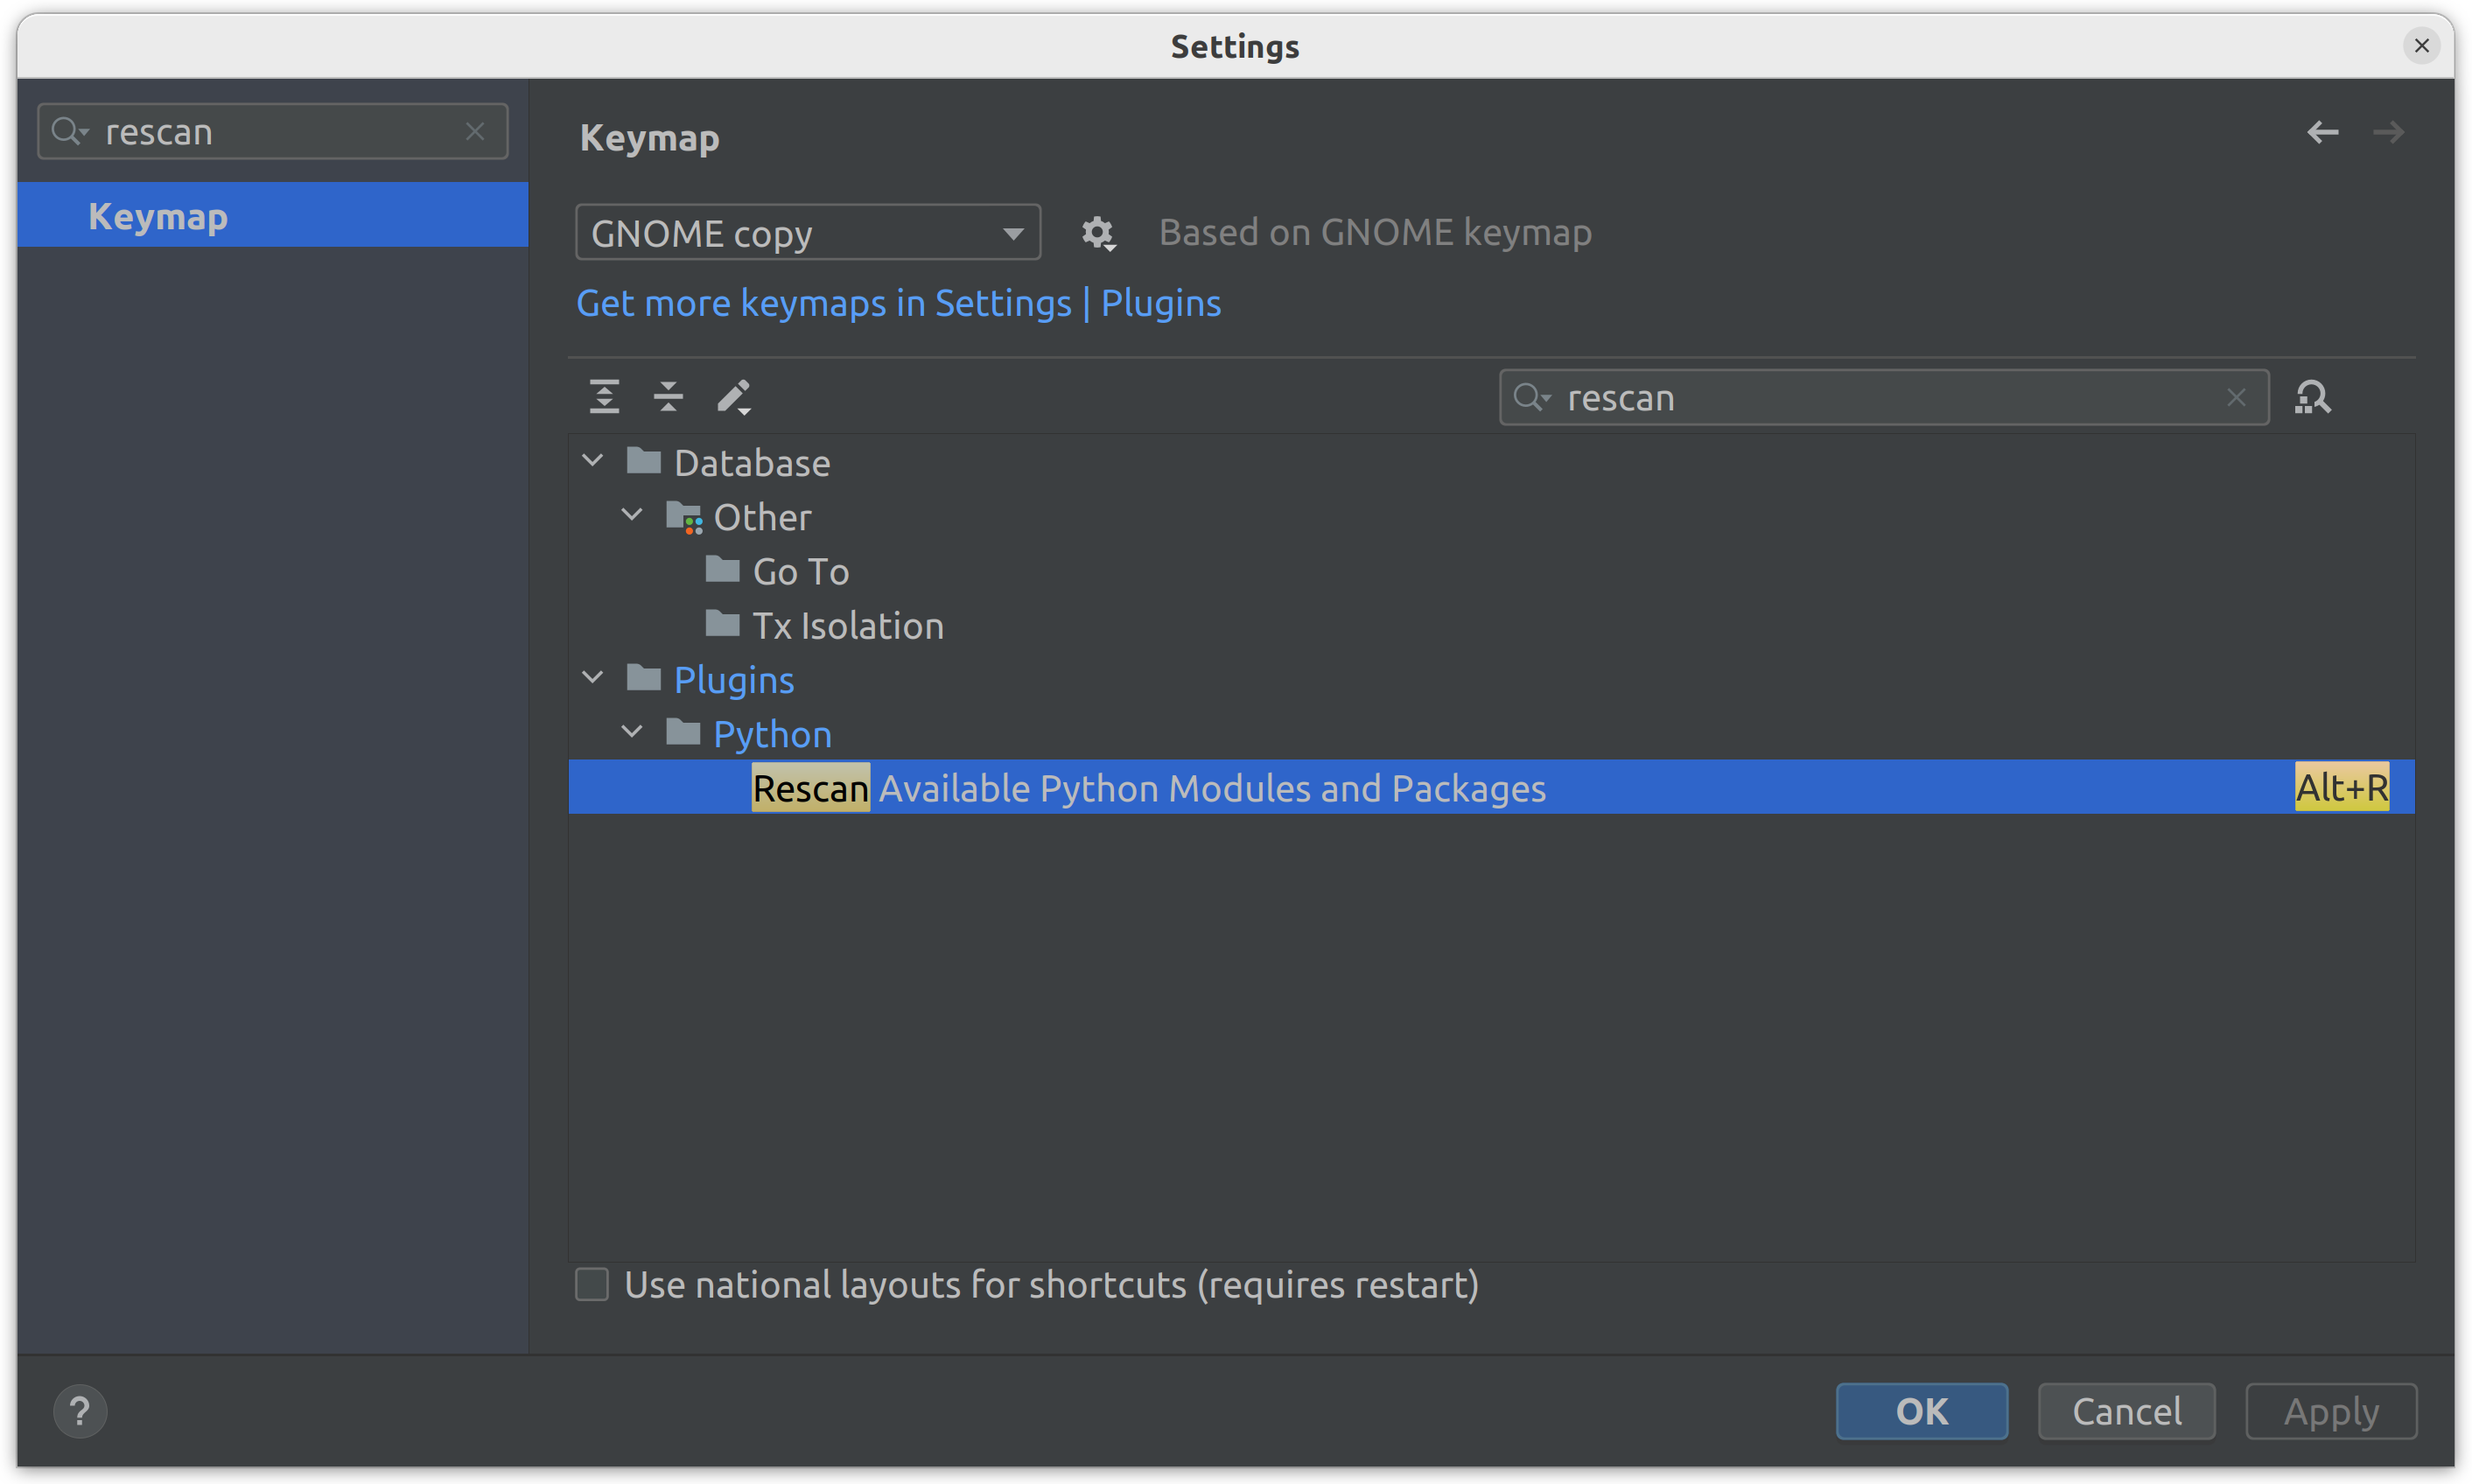Viewport: 2472px width, 1484px height.
Task: Click the Collapse All tree icon
Action: coord(668,397)
